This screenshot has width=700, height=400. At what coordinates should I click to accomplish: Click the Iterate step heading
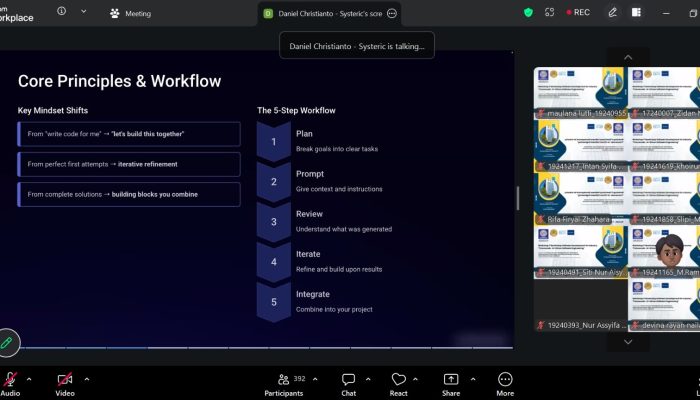(308, 254)
